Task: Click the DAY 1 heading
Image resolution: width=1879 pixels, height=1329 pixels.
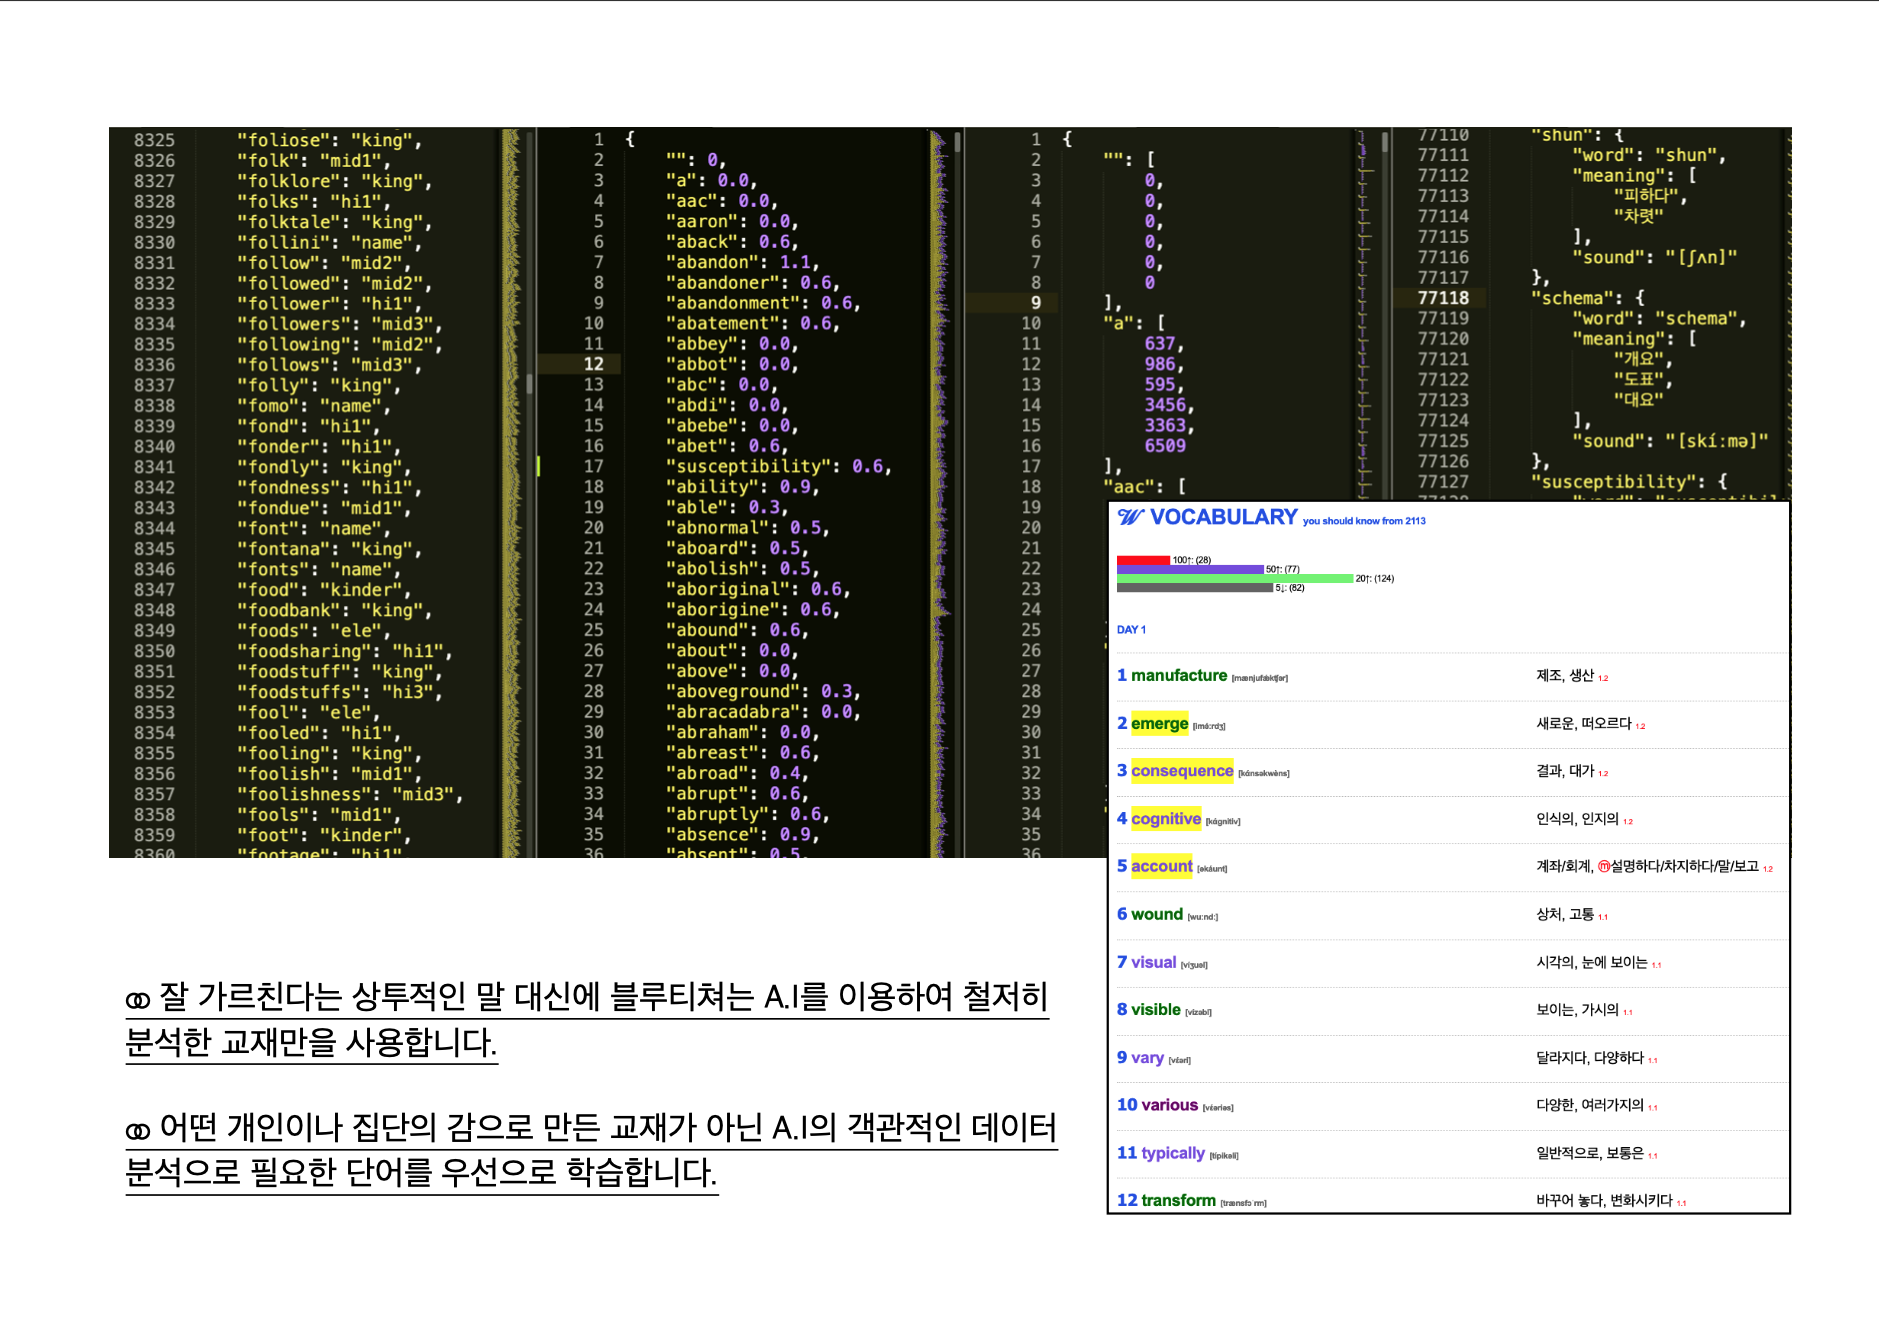Action: tap(1131, 629)
